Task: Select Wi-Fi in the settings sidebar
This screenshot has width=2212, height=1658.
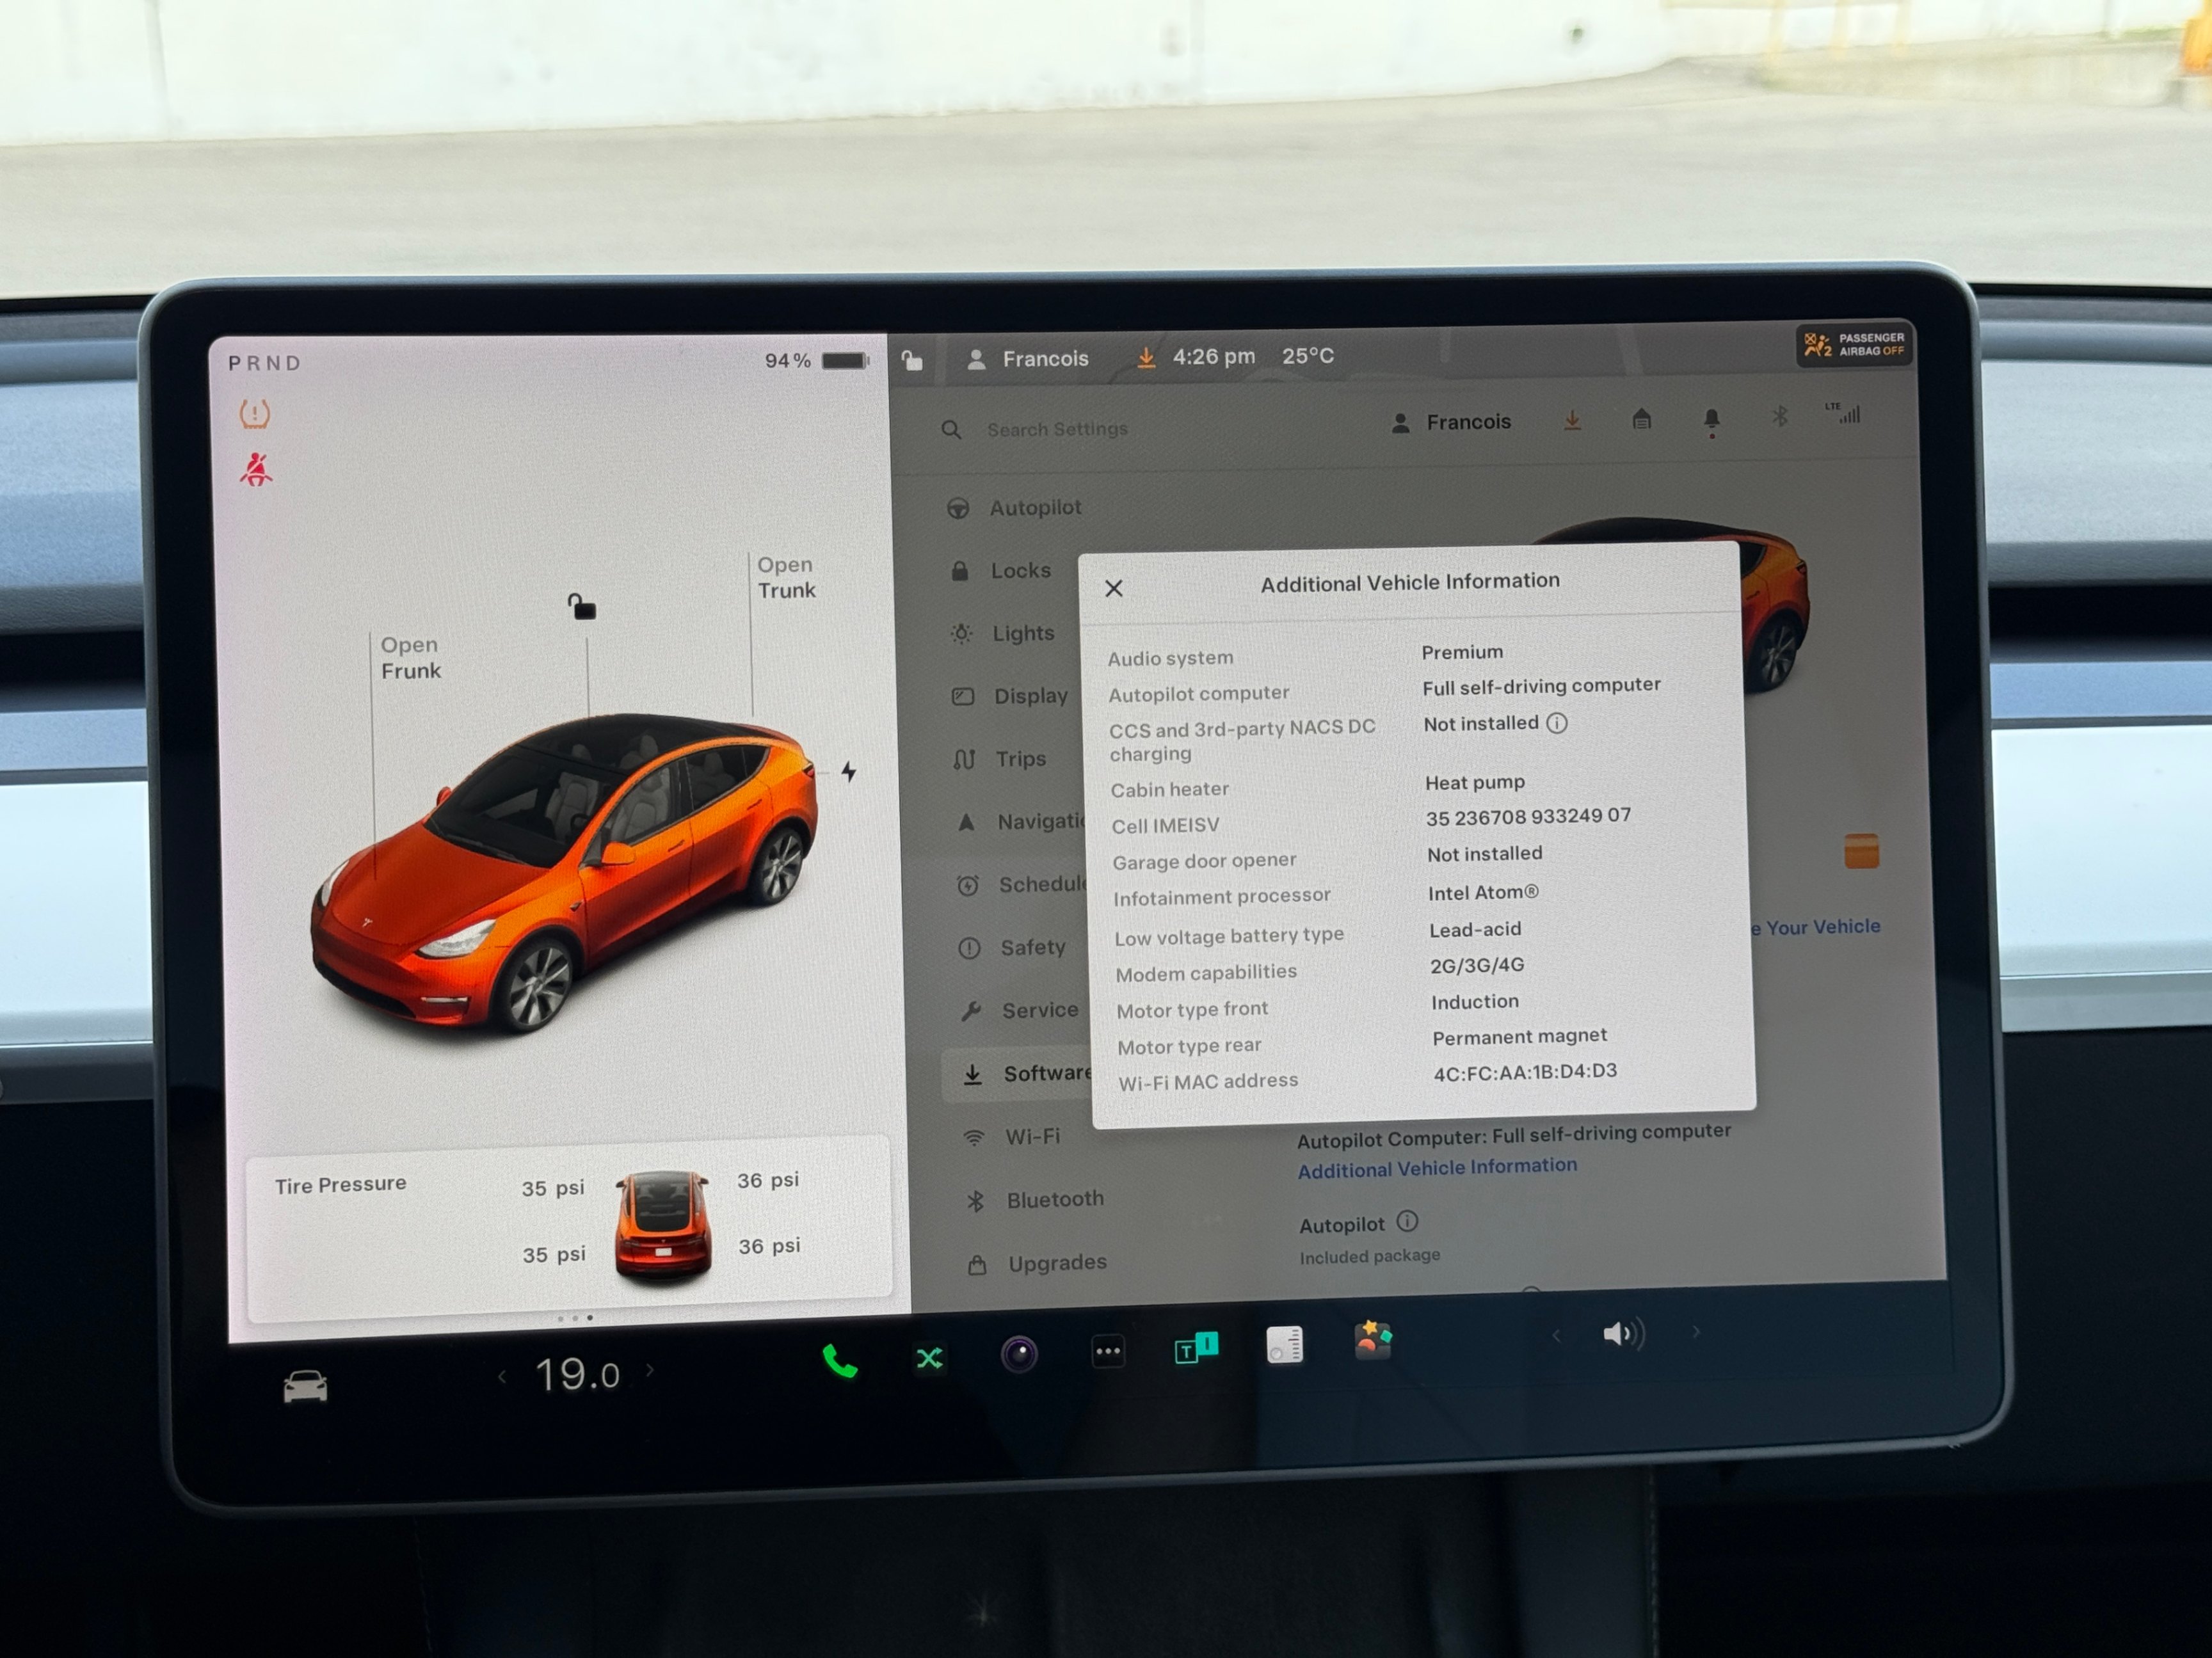Action: click(x=1031, y=1137)
